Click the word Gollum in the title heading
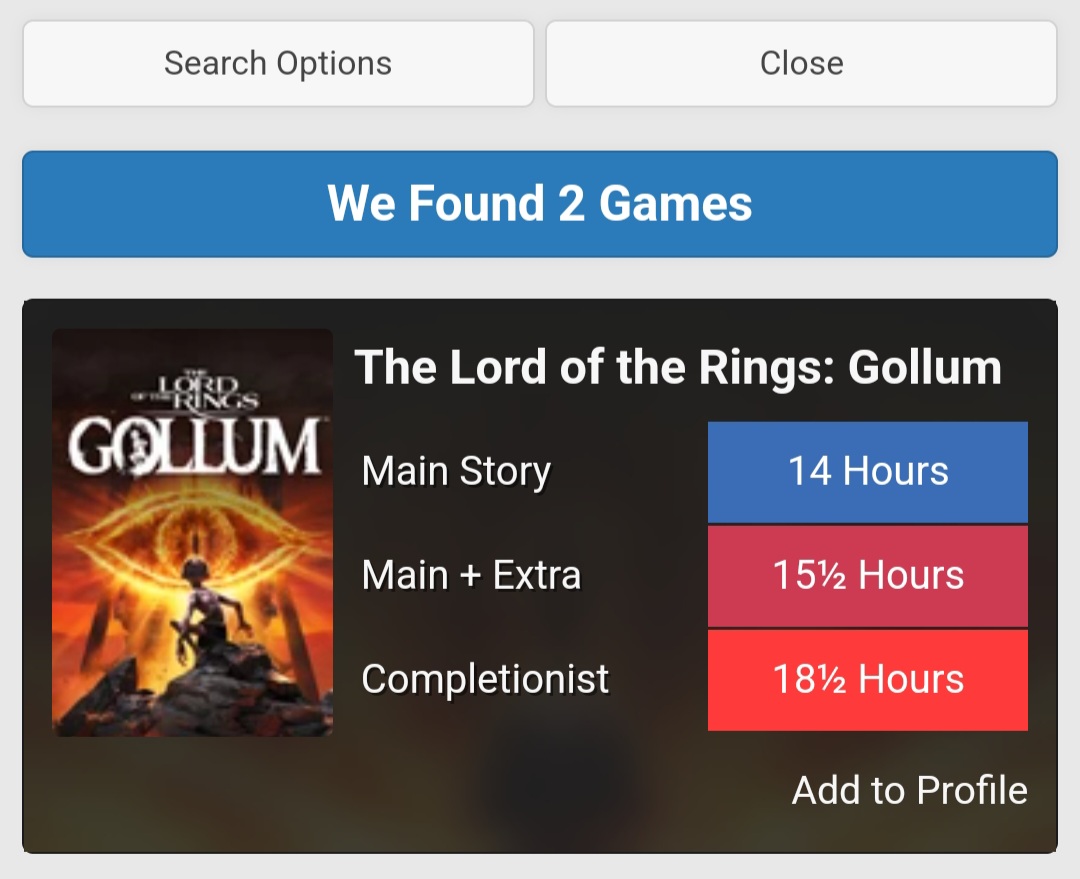The height and width of the screenshot is (879, 1080). [x=925, y=367]
